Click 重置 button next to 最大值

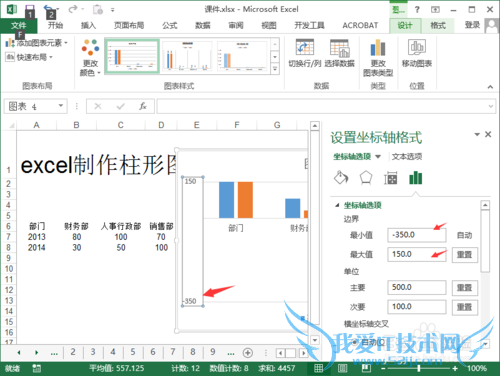tap(464, 255)
